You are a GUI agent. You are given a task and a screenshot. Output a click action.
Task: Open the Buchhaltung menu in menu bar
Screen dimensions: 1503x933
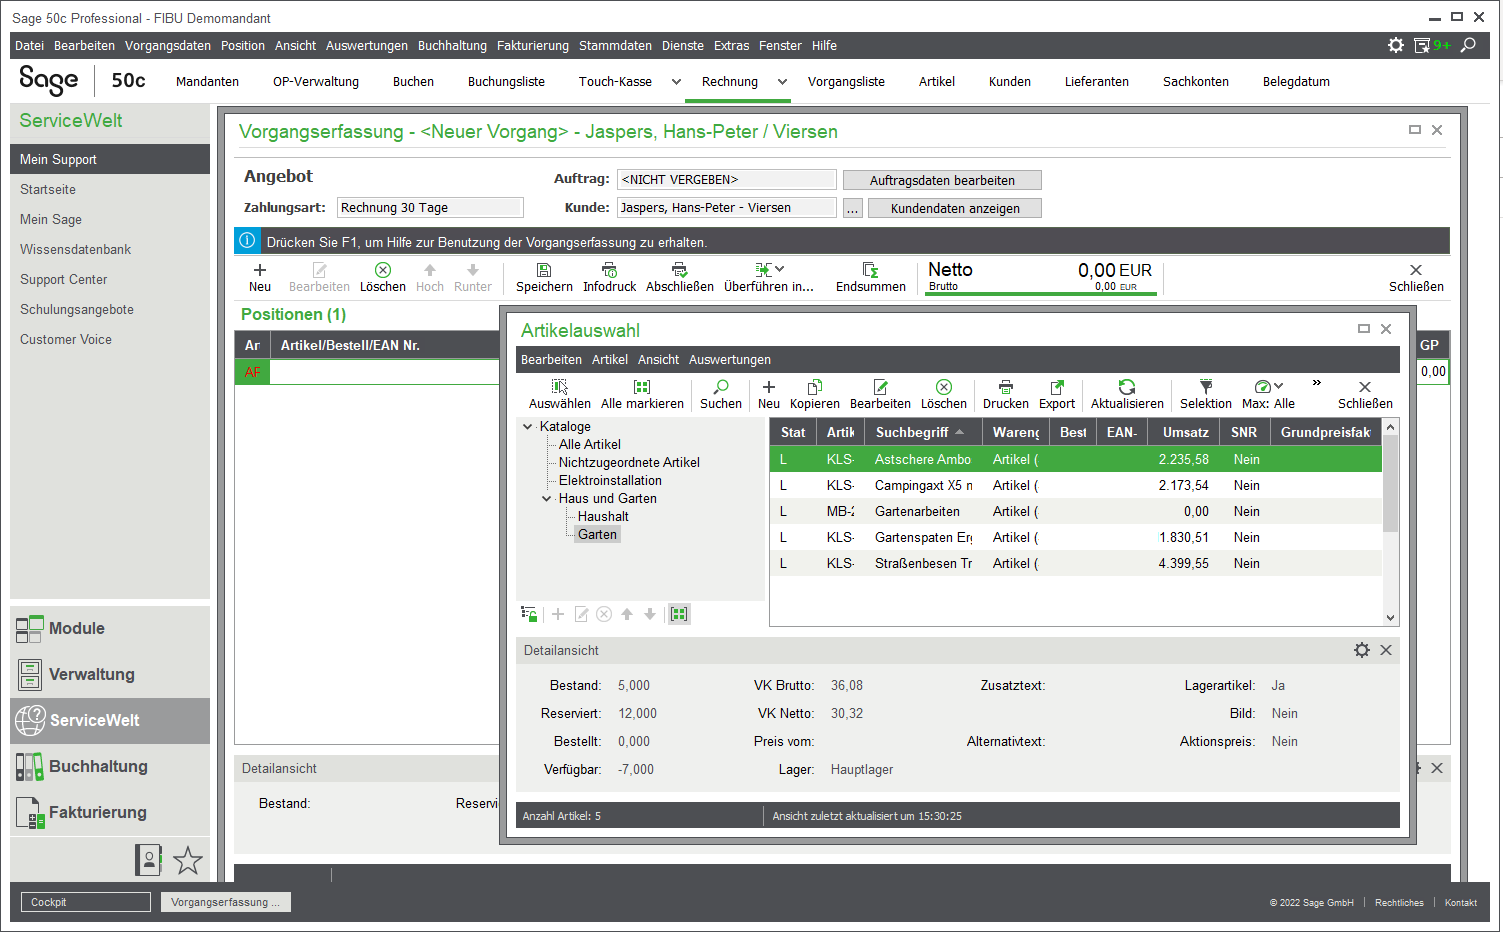452,46
